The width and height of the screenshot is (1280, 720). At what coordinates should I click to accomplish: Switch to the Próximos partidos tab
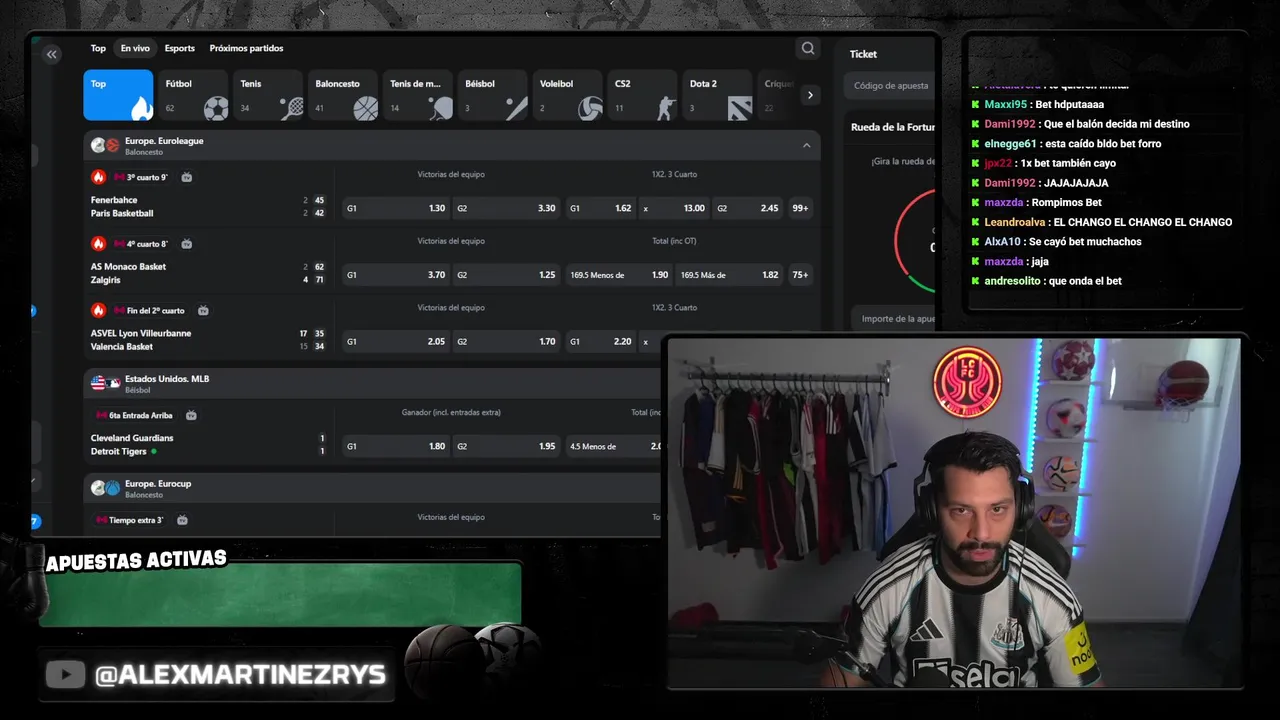click(x=246, y=48)
